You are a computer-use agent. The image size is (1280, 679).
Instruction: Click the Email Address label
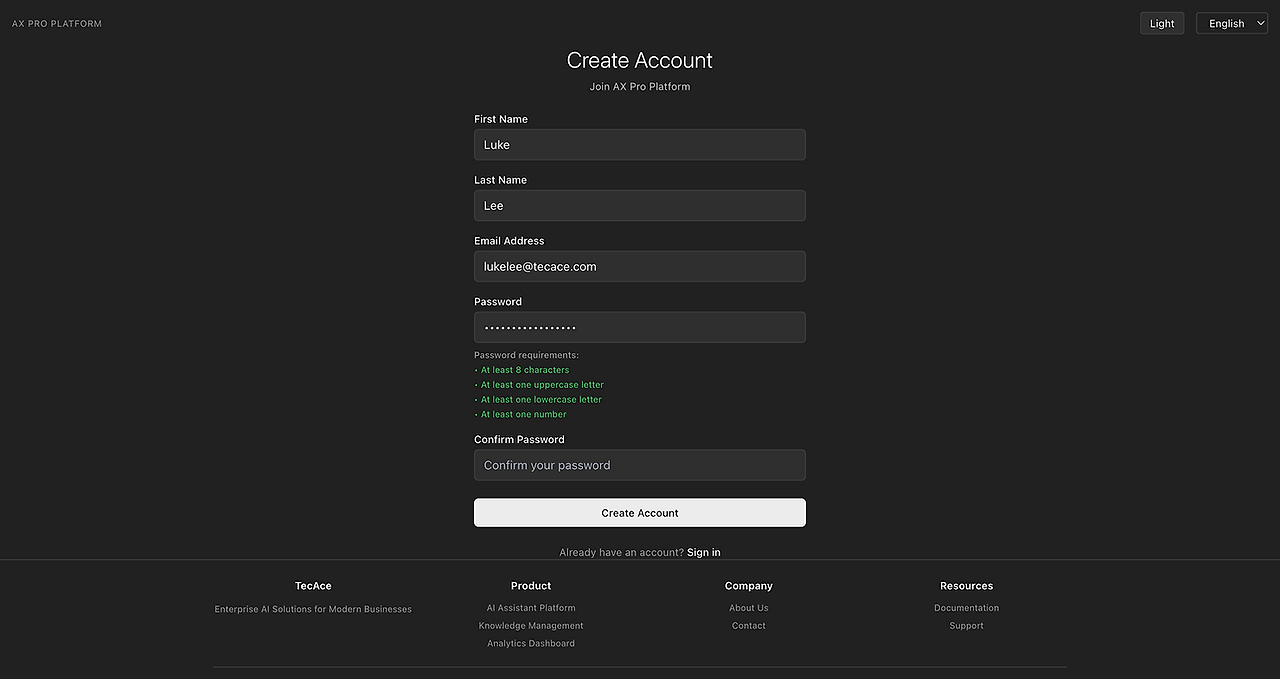(509, 241)
